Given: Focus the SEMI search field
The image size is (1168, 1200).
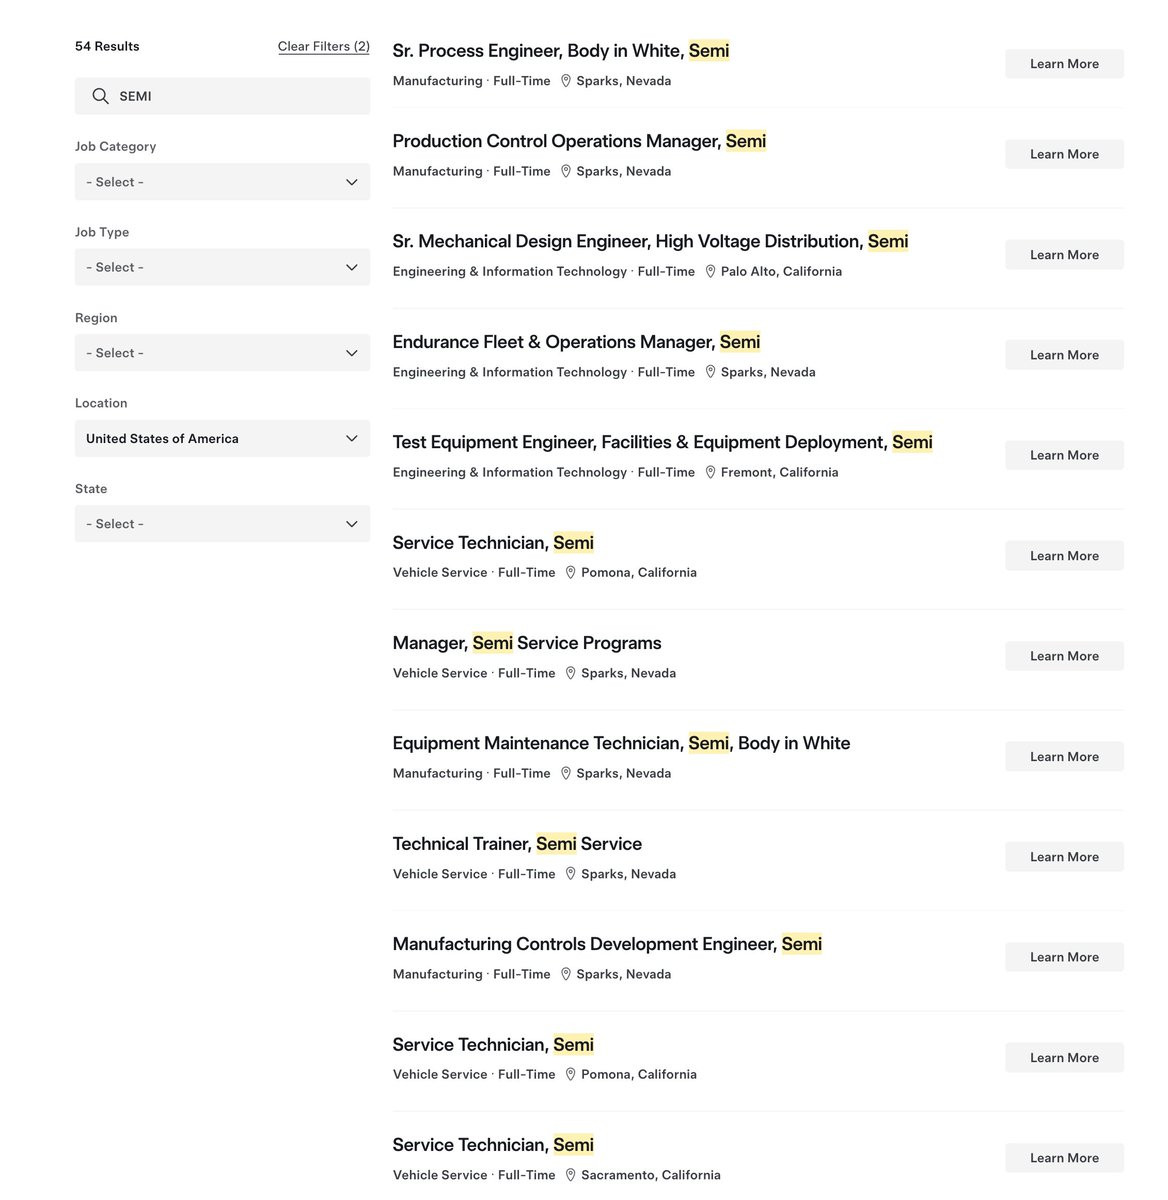Looking at the screenshot, I should click(222, 96).
